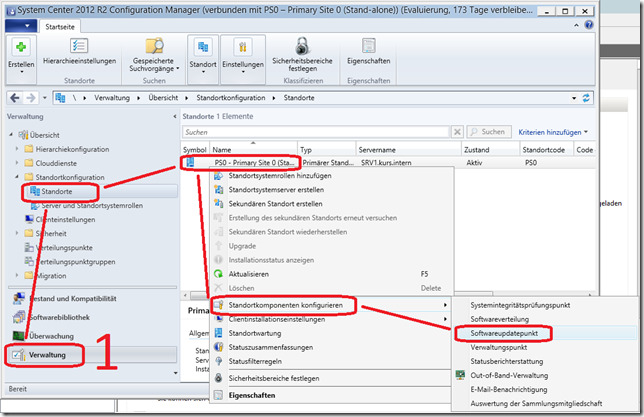644x417 pixels.
Task: Switch to the Startseite ribbon tab
Action: point(60,27)
